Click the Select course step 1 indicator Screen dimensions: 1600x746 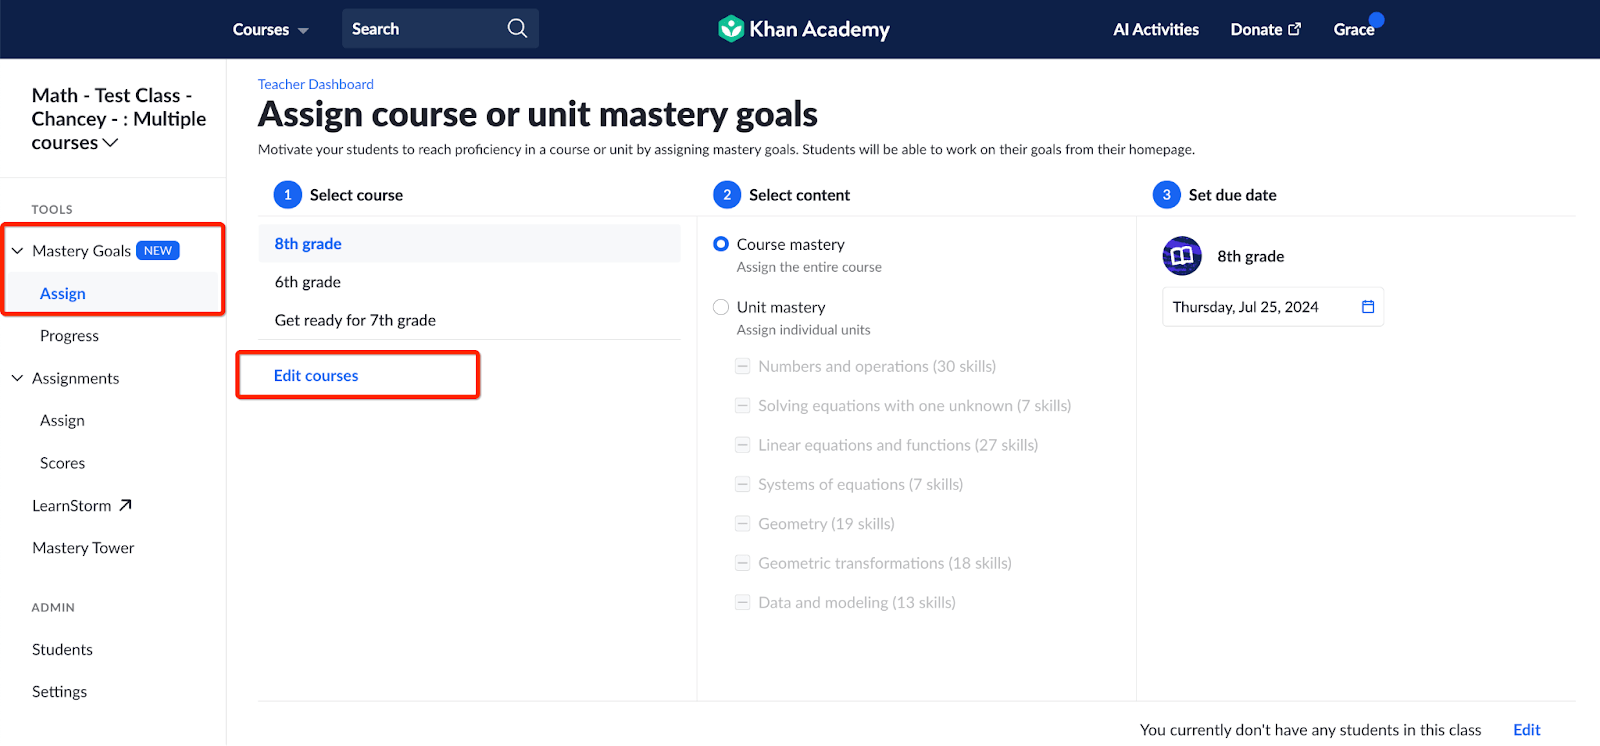[x=288, y=195]
